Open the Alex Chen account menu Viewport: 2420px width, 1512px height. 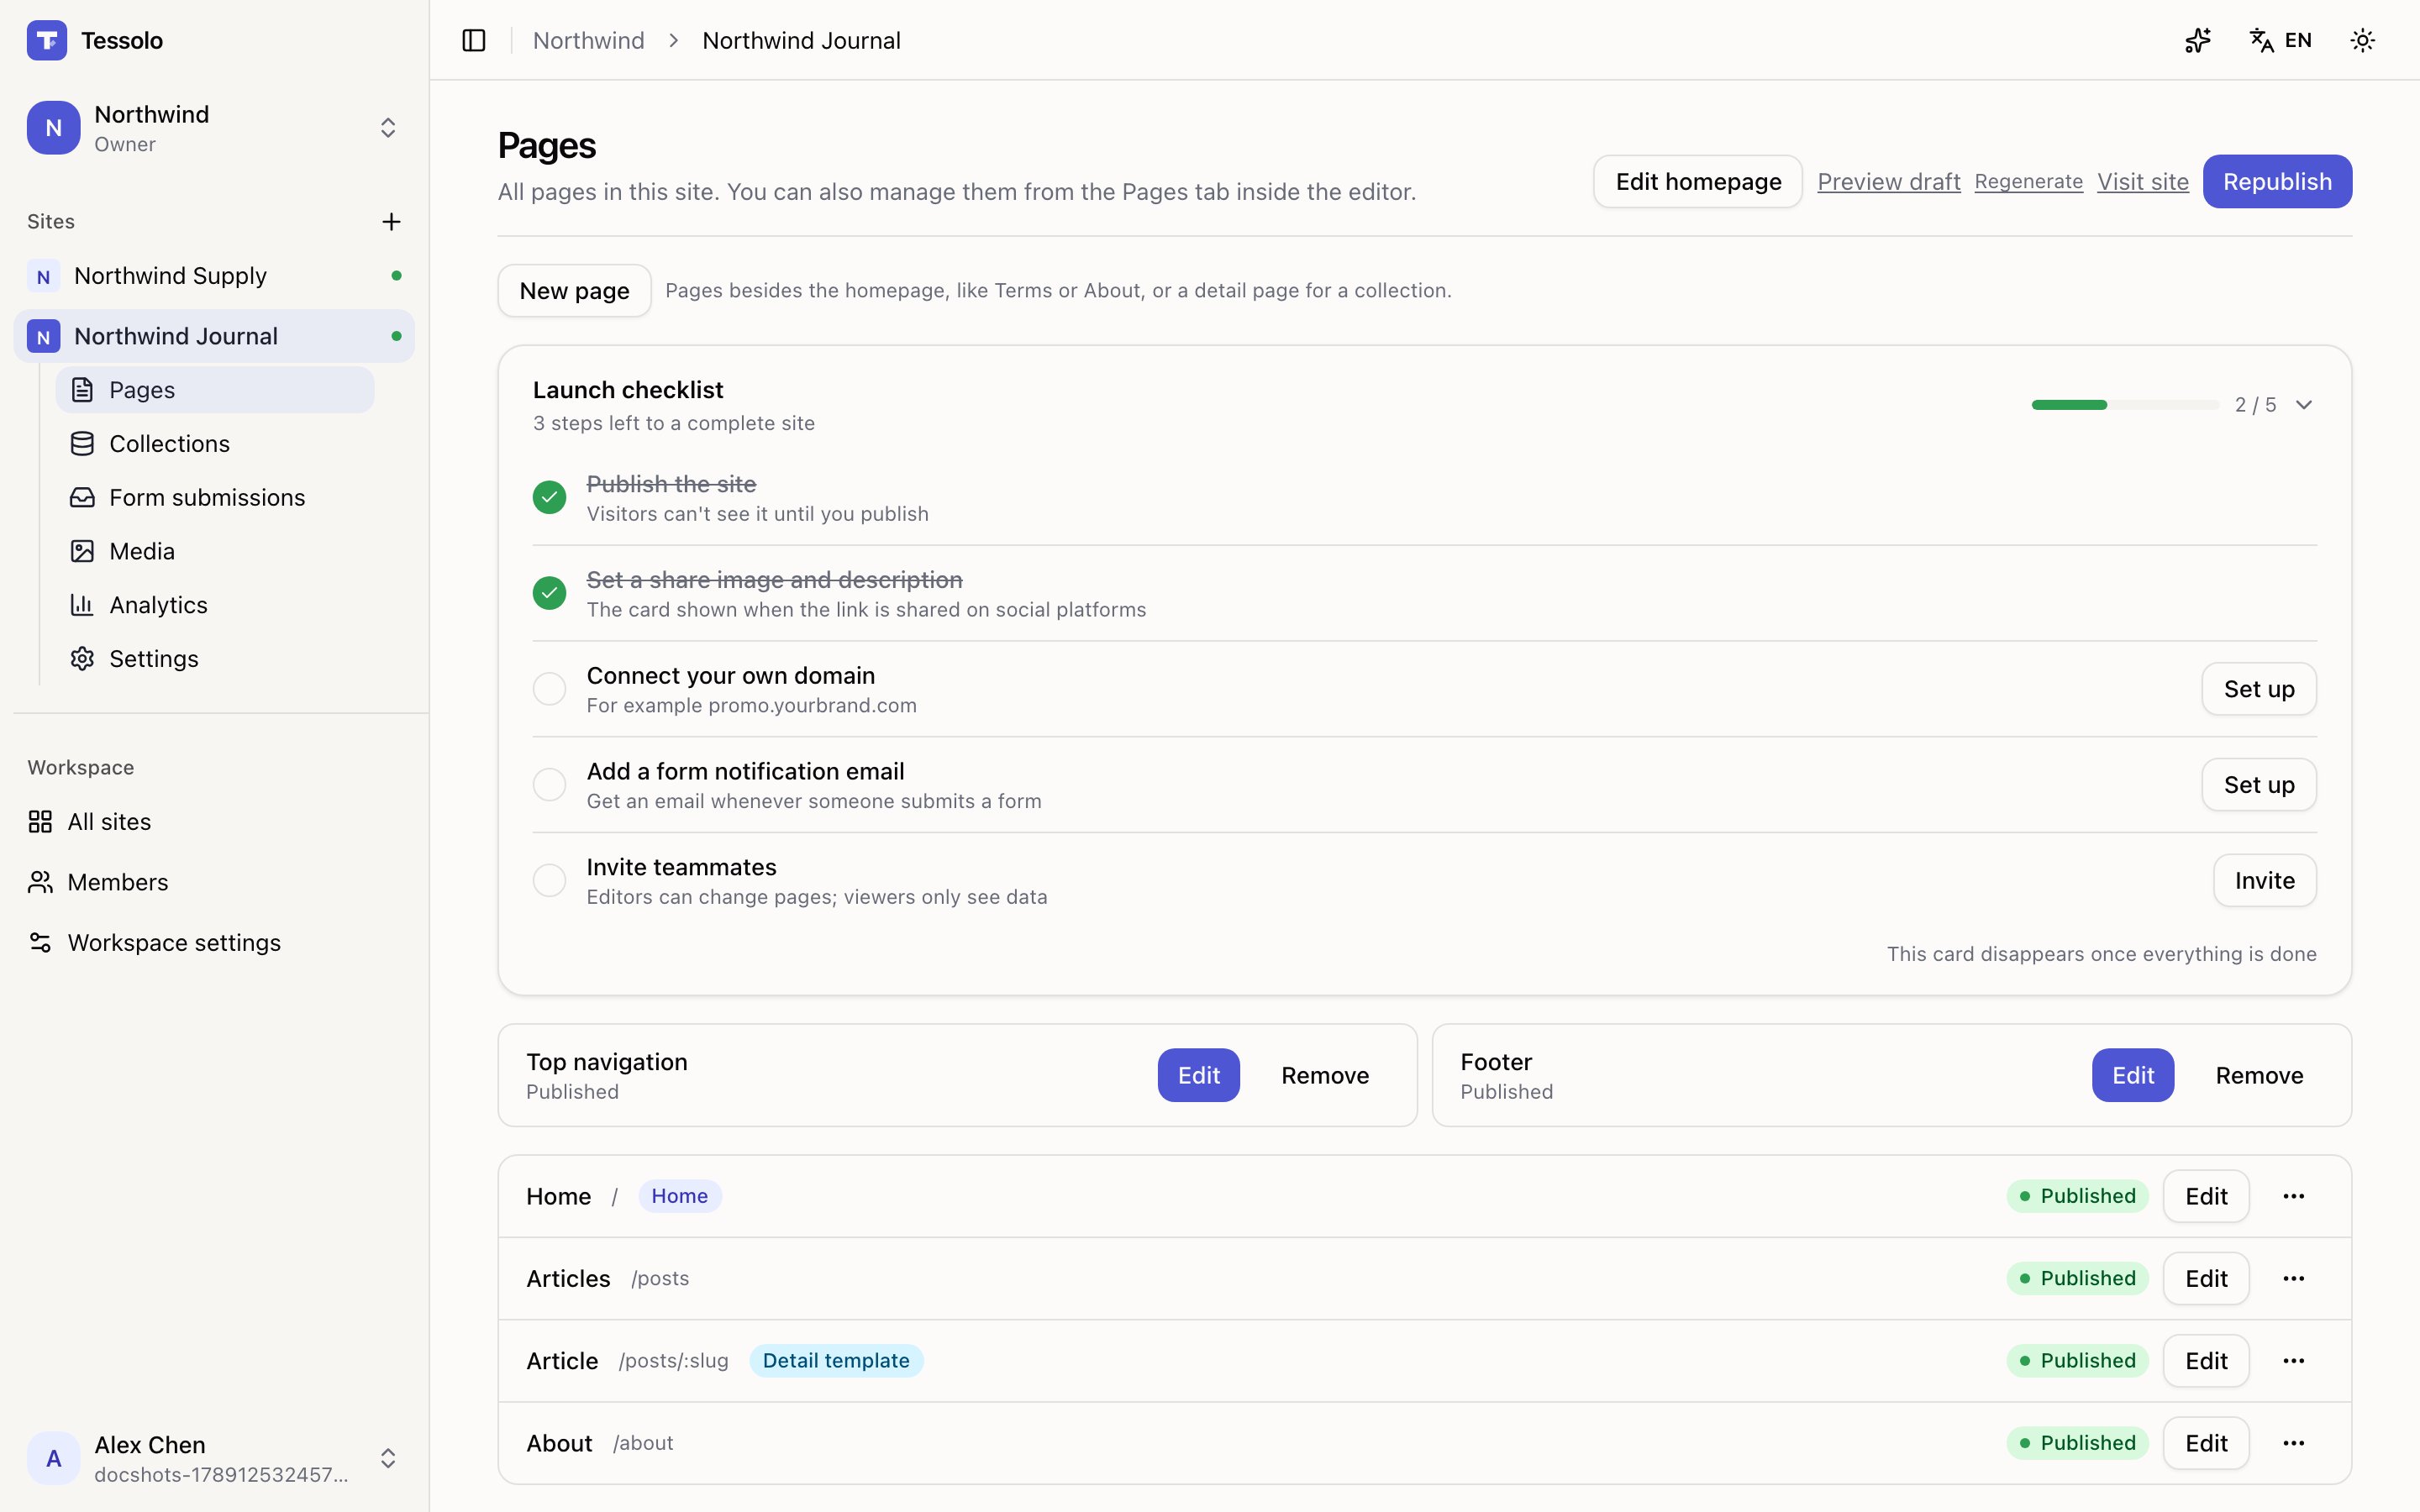[x=214, y=1458]
